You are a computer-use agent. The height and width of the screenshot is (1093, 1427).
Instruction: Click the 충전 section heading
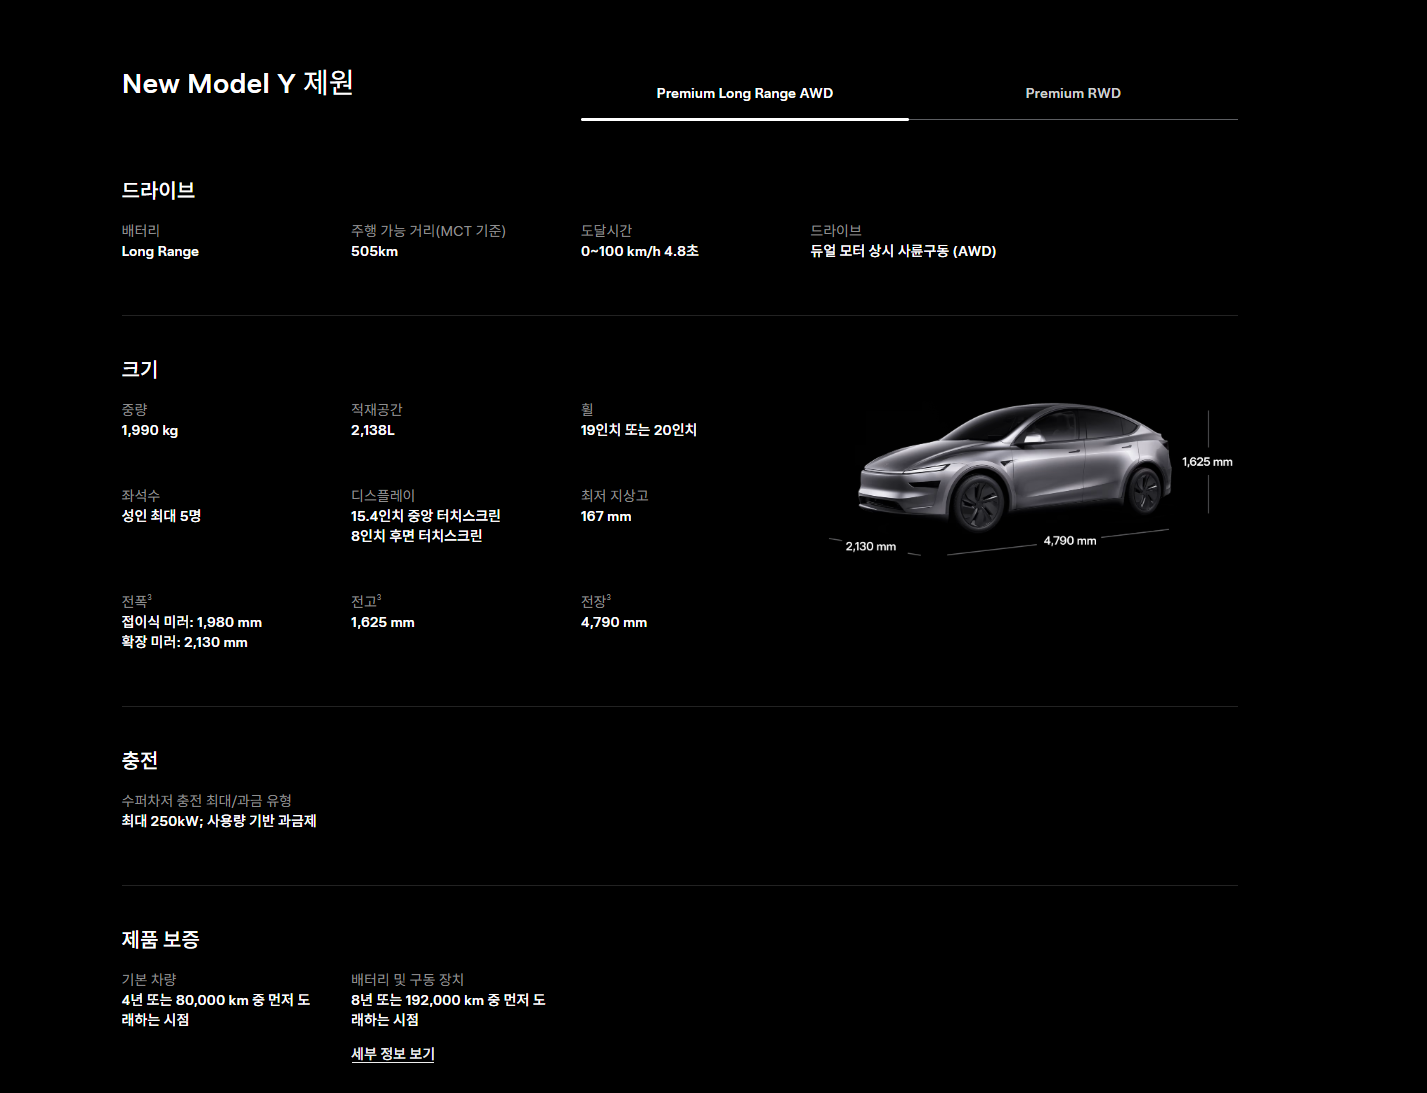point(140,760)
